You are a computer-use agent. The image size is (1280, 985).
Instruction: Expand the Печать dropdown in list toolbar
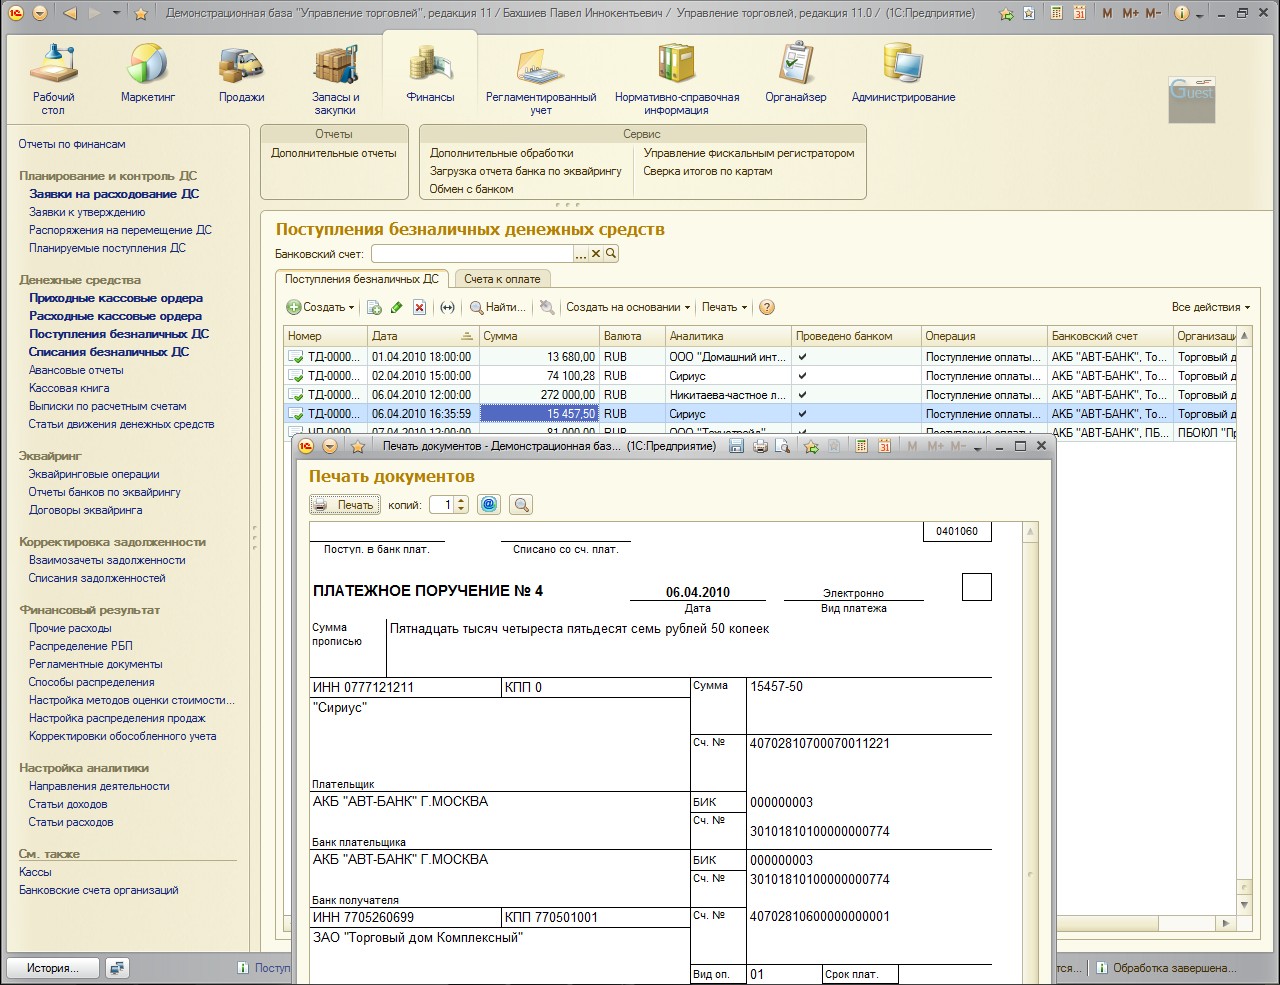[724, 308]
